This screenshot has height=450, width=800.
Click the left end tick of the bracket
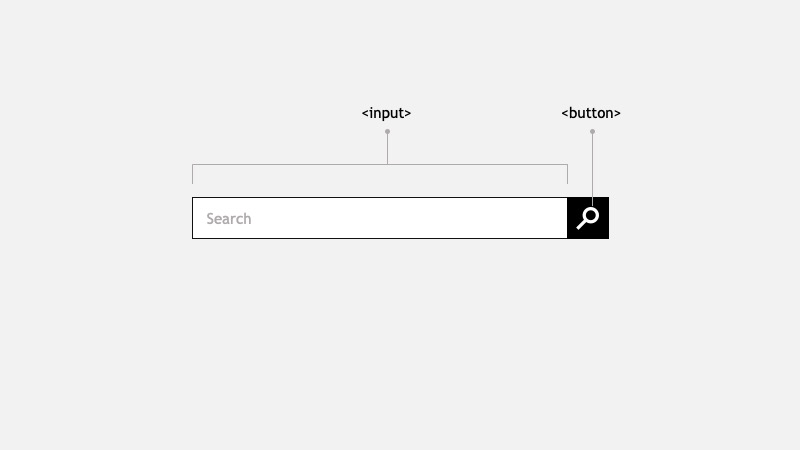point(192,174)
